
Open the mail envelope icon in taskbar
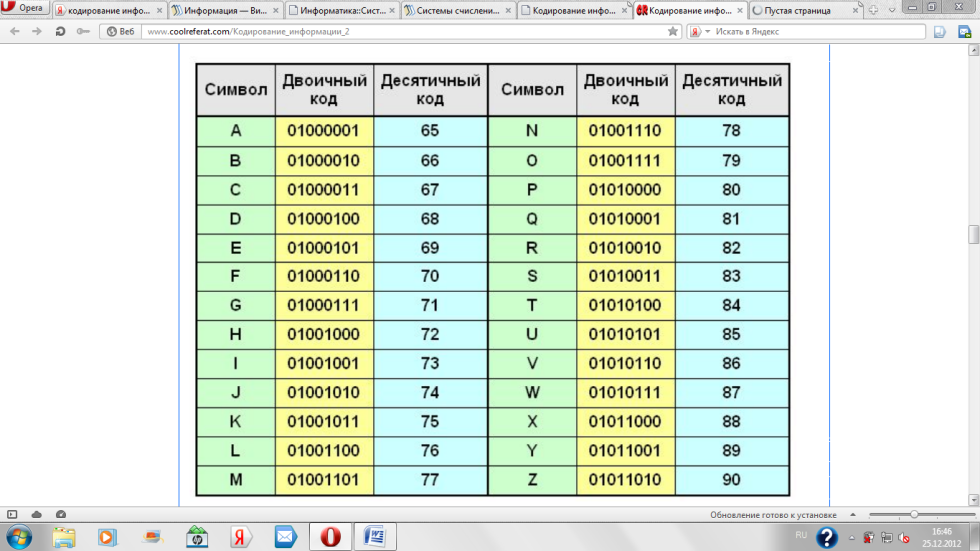click(x=285, y=537)
